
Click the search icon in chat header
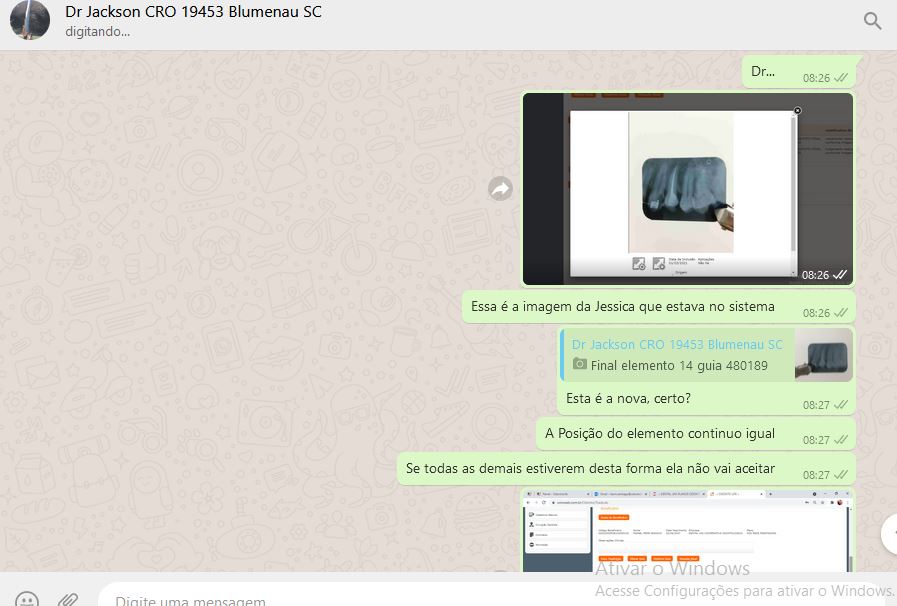tap(872, 21)
